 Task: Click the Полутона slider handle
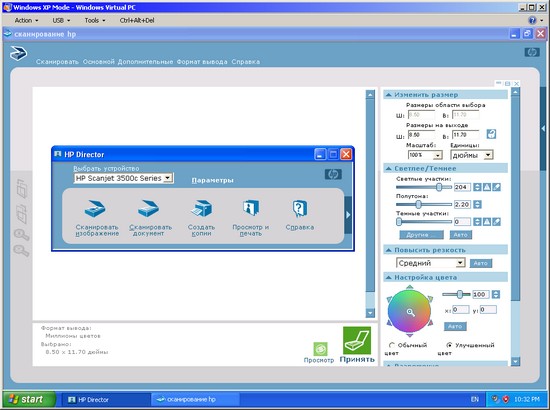coord(418,204)
